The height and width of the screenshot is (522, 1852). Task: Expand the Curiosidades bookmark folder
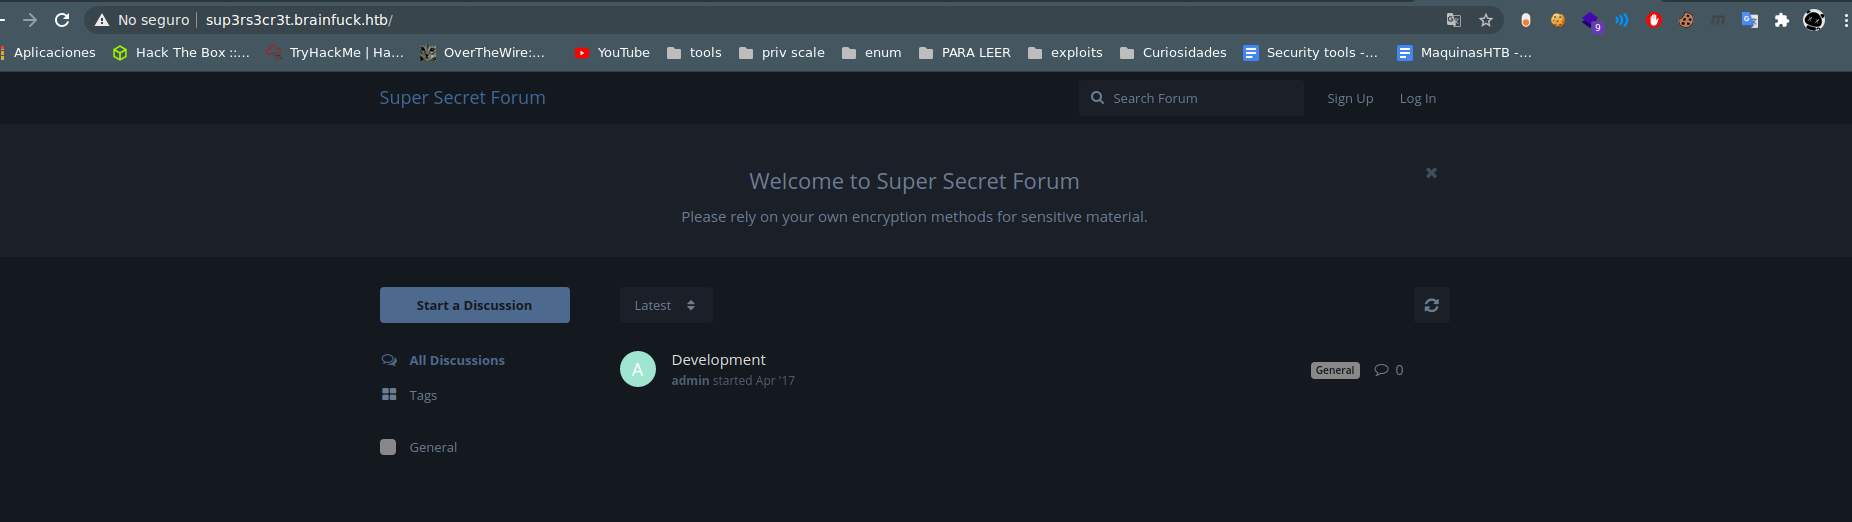1173,53
